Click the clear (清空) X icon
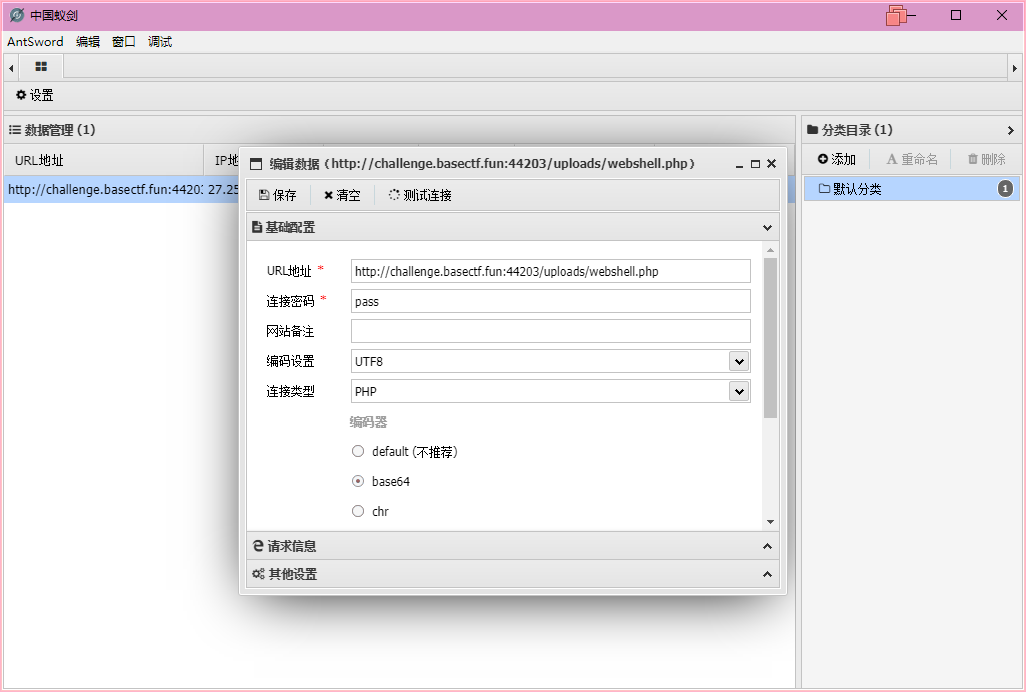 pos(328,196)
